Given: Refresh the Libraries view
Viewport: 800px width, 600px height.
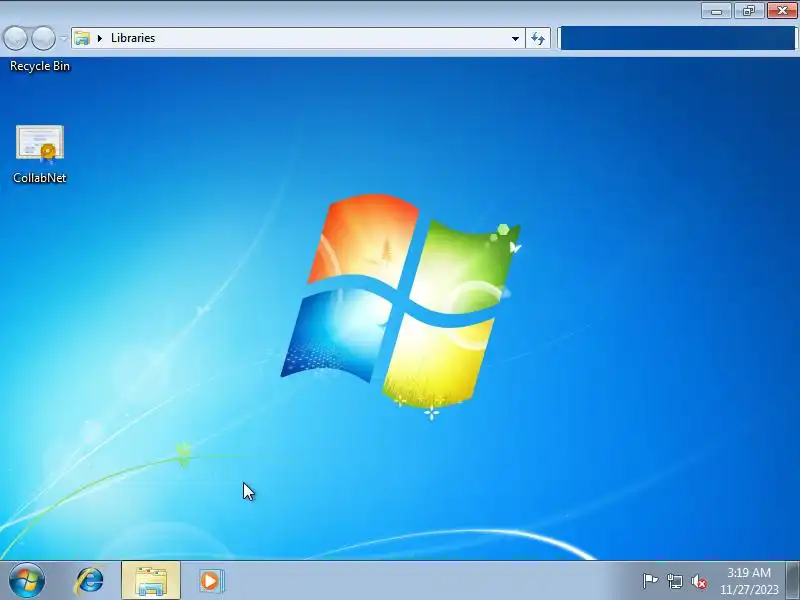Looking at the screenshot, I should [538, 38].
